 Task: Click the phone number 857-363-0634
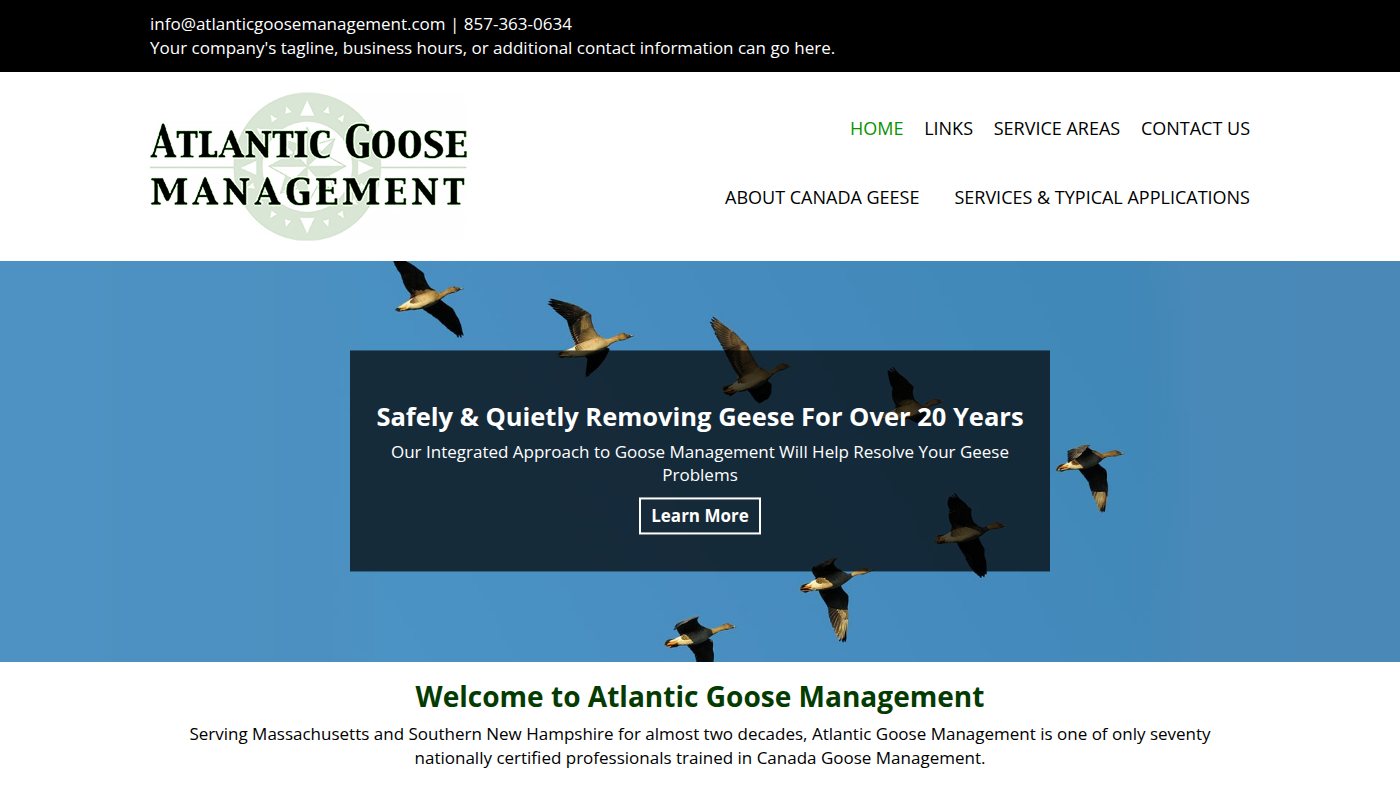tap(518, 24)
